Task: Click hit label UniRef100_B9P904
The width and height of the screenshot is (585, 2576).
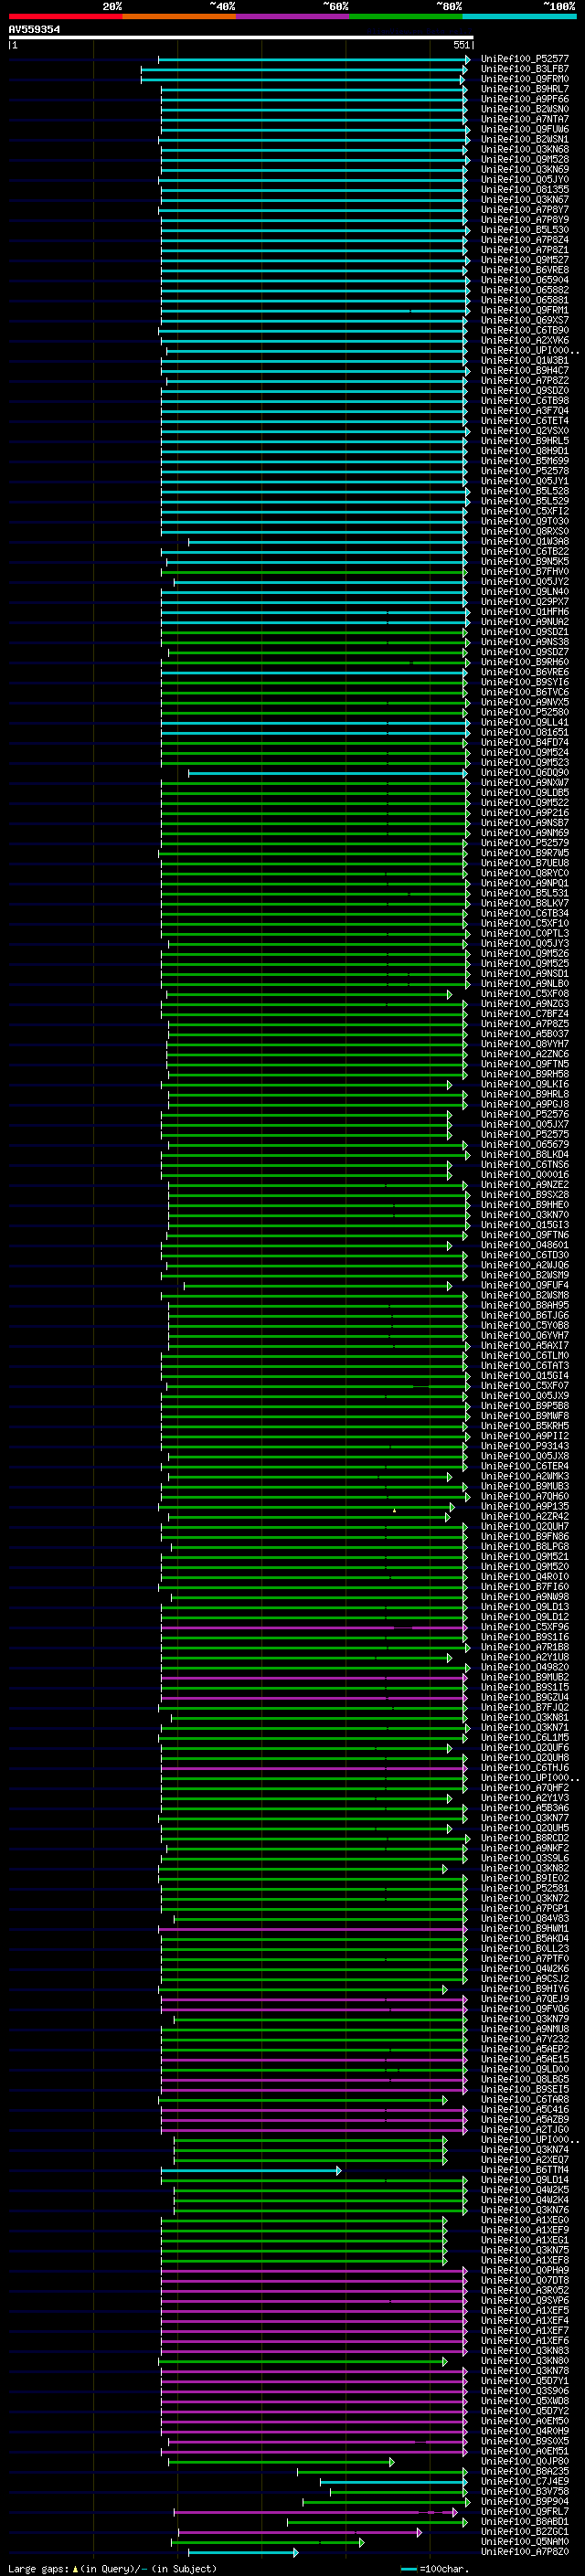Action: 525,2501
